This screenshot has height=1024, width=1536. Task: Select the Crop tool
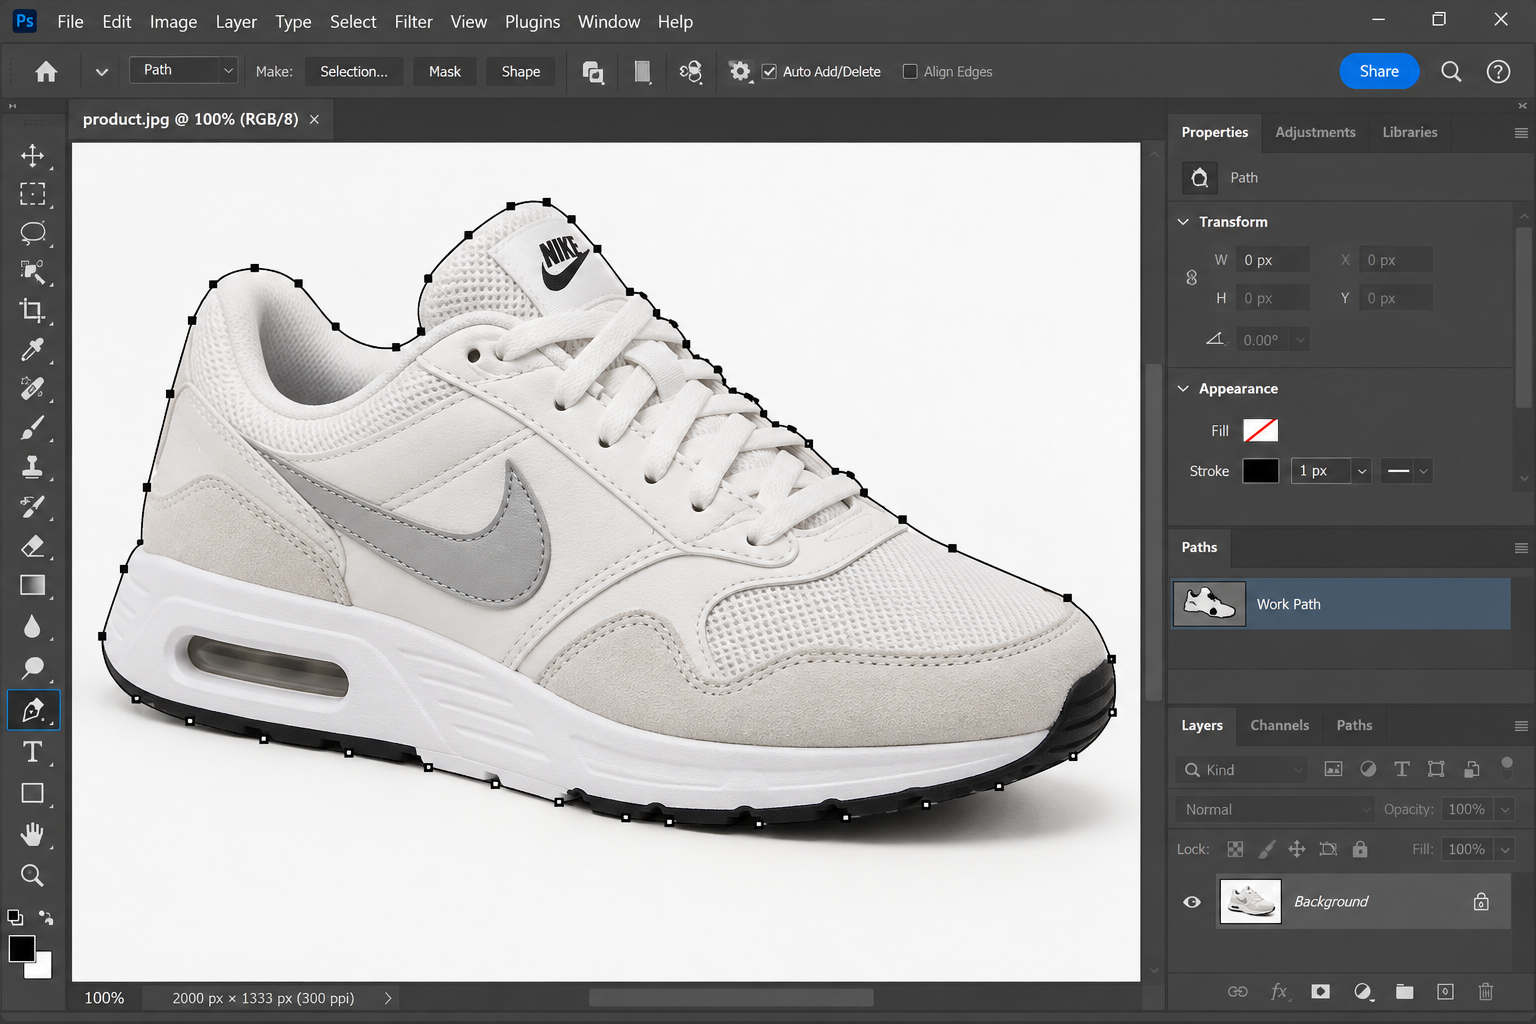[32, 310]
